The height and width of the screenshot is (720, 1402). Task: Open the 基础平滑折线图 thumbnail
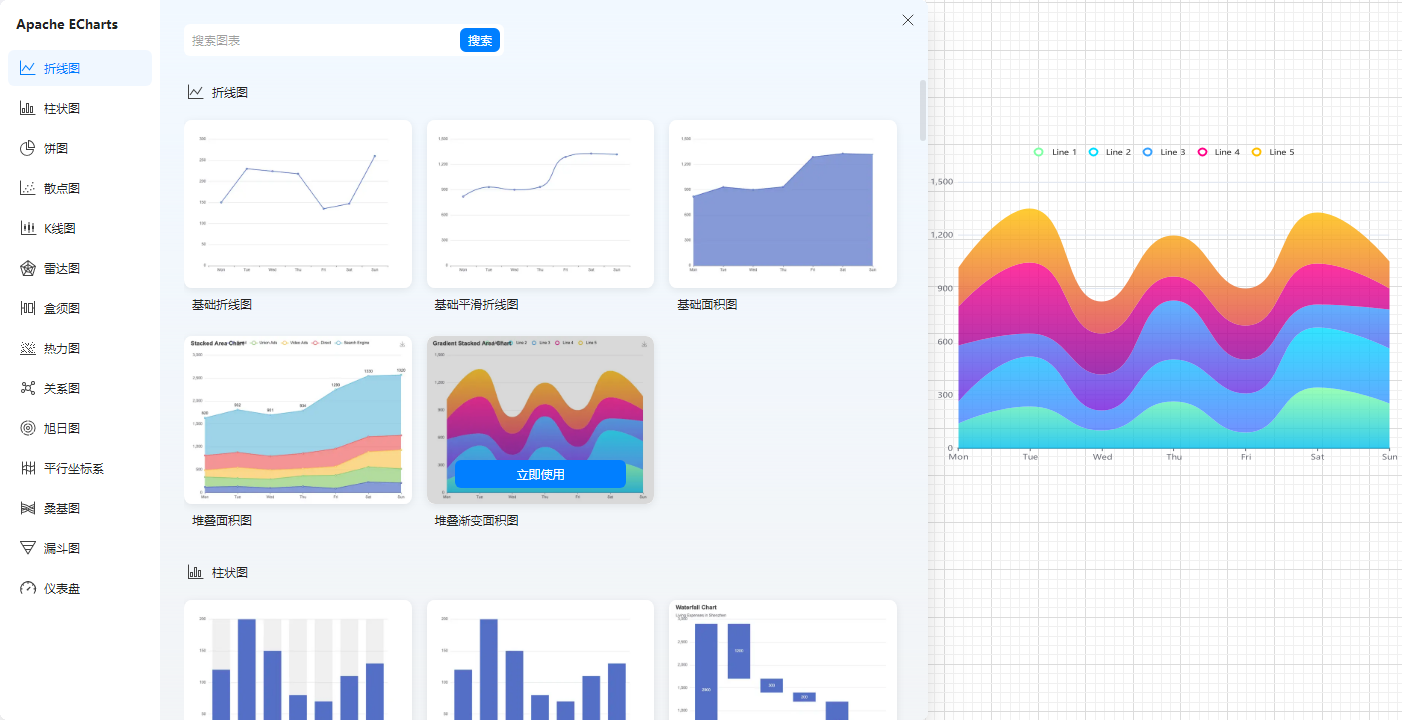click(x=540, y=204)
